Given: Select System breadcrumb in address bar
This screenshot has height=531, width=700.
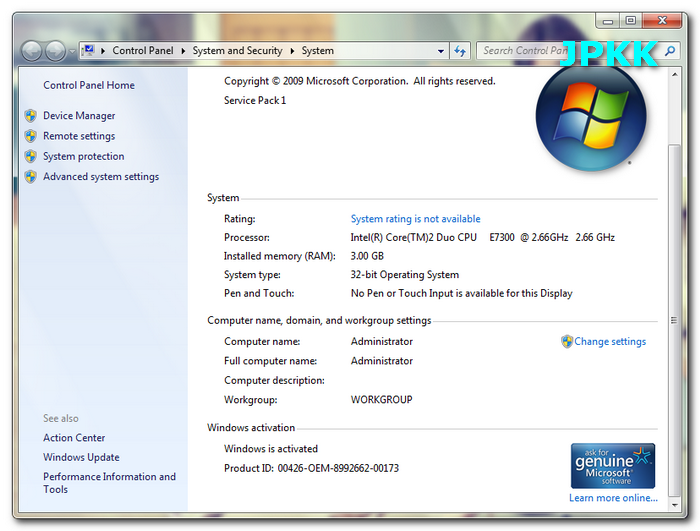Looking at the screenshot, I should tap(317, 50).
